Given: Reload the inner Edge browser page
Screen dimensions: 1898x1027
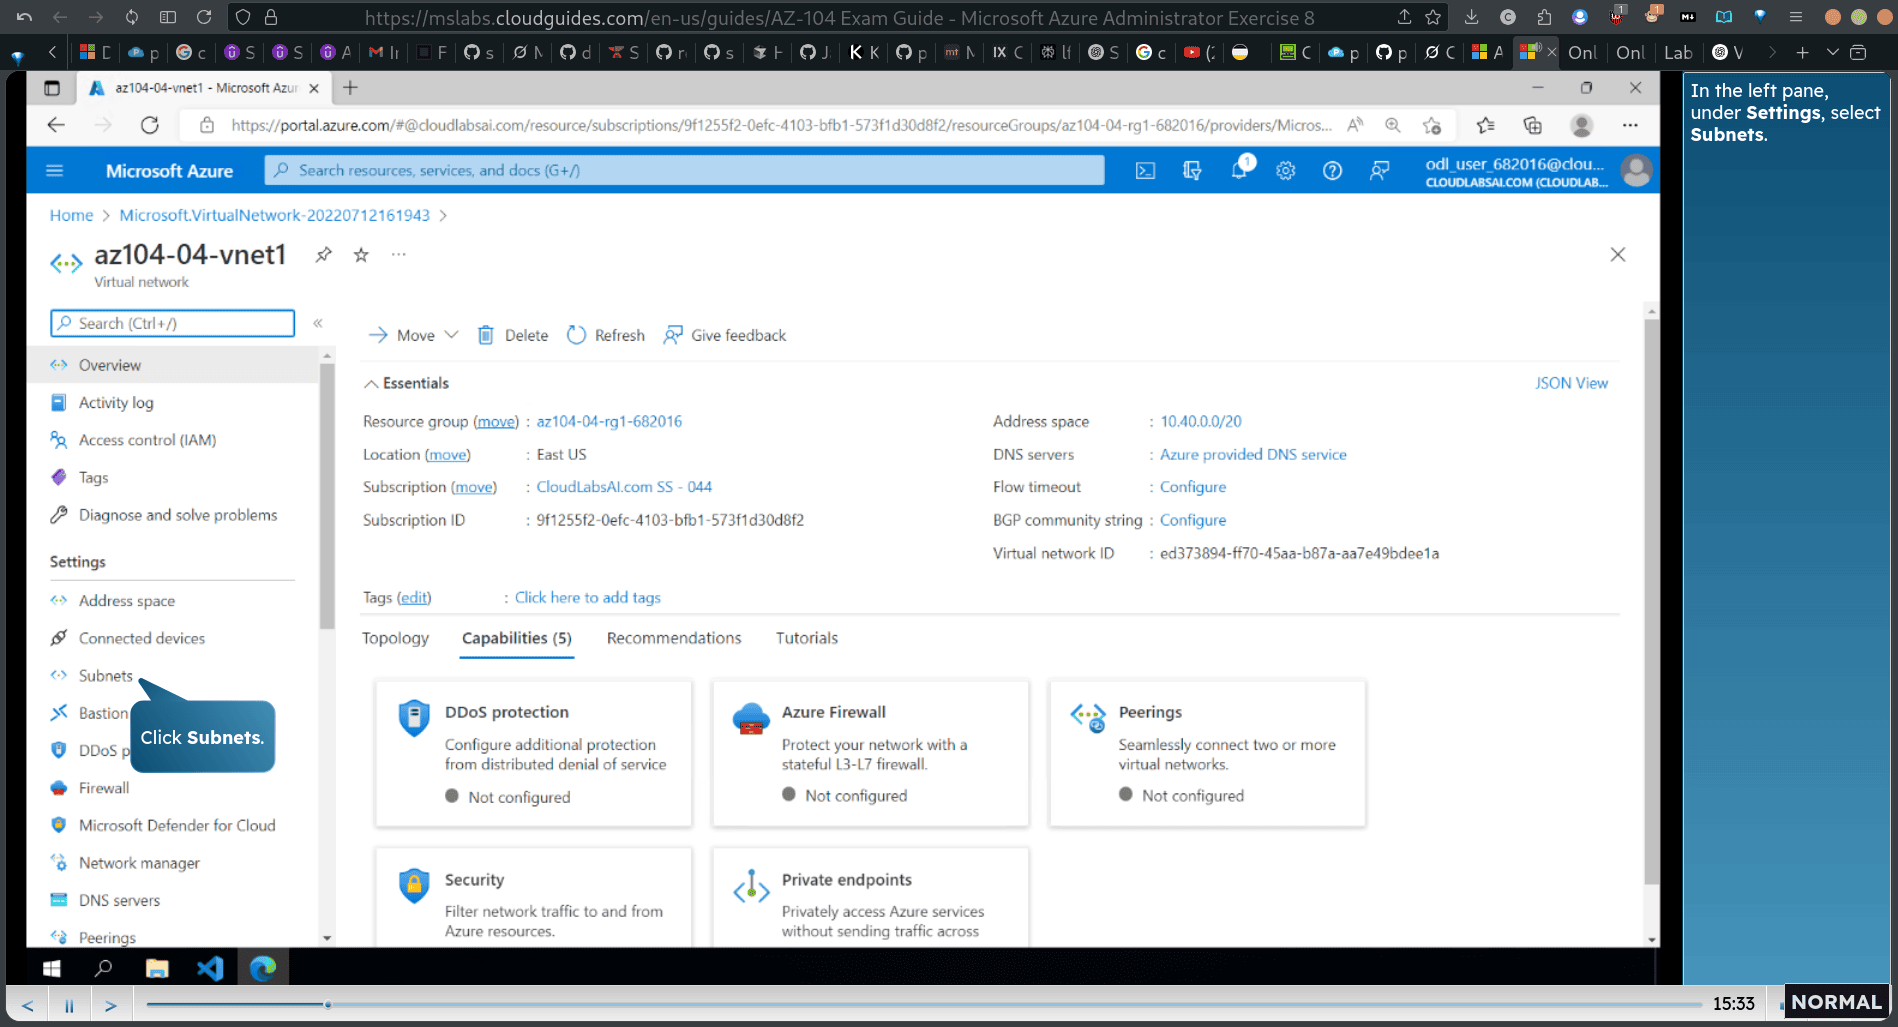Looking at the screenshot, I should [150, 125].
